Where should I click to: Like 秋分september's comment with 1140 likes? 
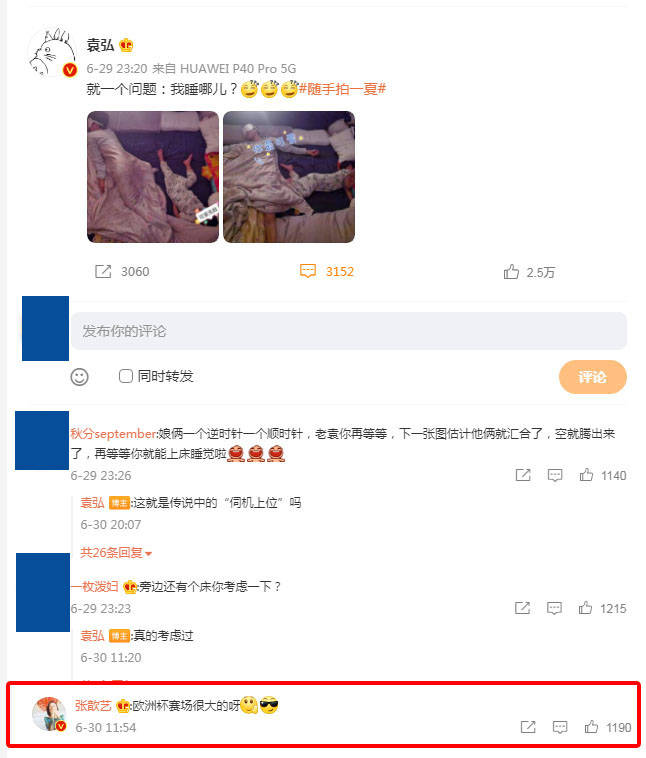coord(586,475)
